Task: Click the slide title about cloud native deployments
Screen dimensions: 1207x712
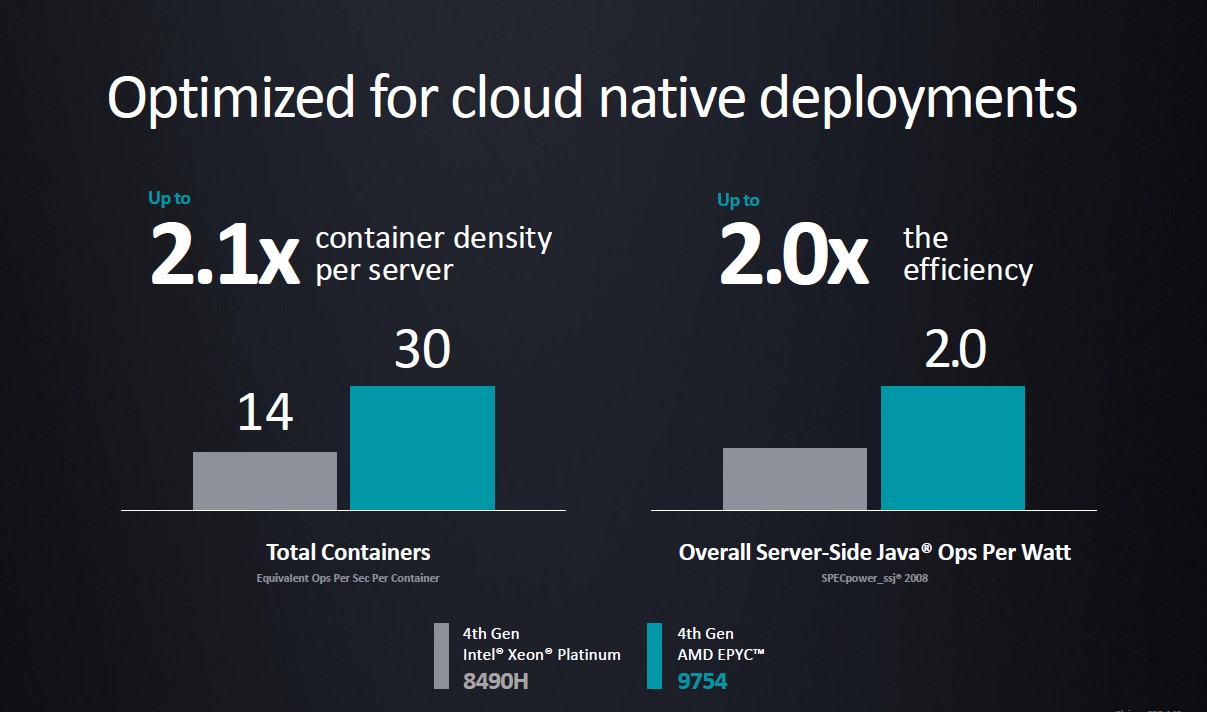Action: [x=592, y=98]
